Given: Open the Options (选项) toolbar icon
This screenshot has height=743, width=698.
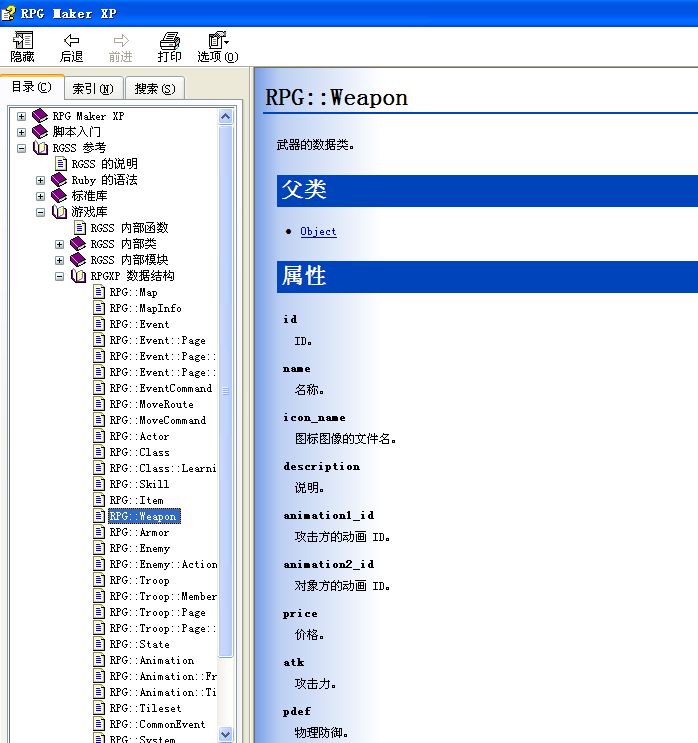Looking at the screenshot, I should click(218, 40).
